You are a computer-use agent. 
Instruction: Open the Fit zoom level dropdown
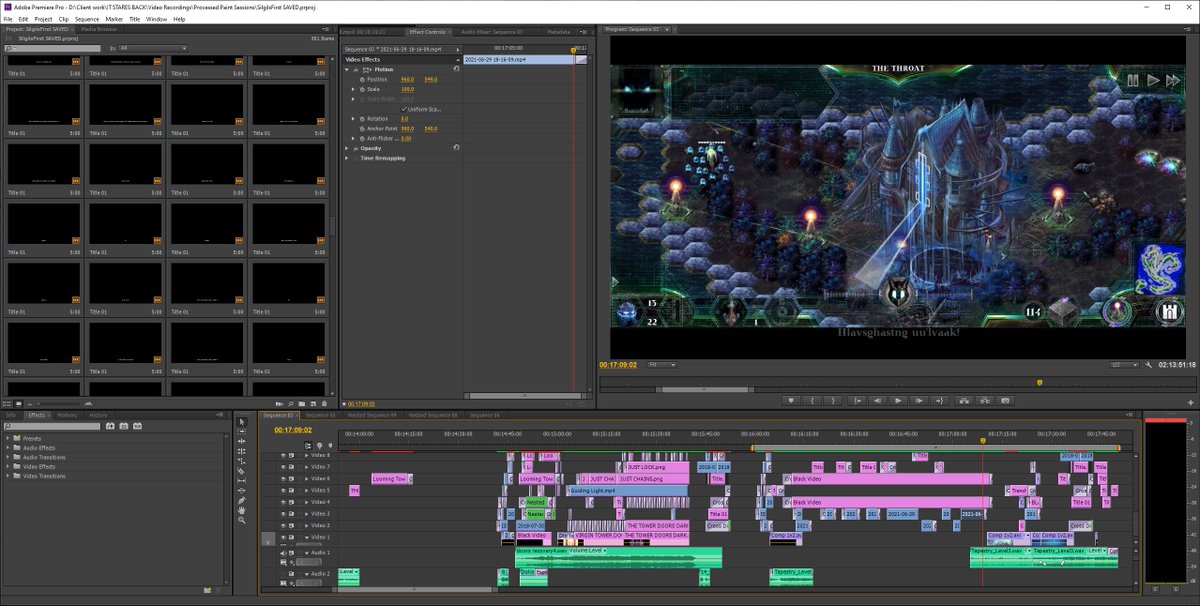click(x=660, y=365)
